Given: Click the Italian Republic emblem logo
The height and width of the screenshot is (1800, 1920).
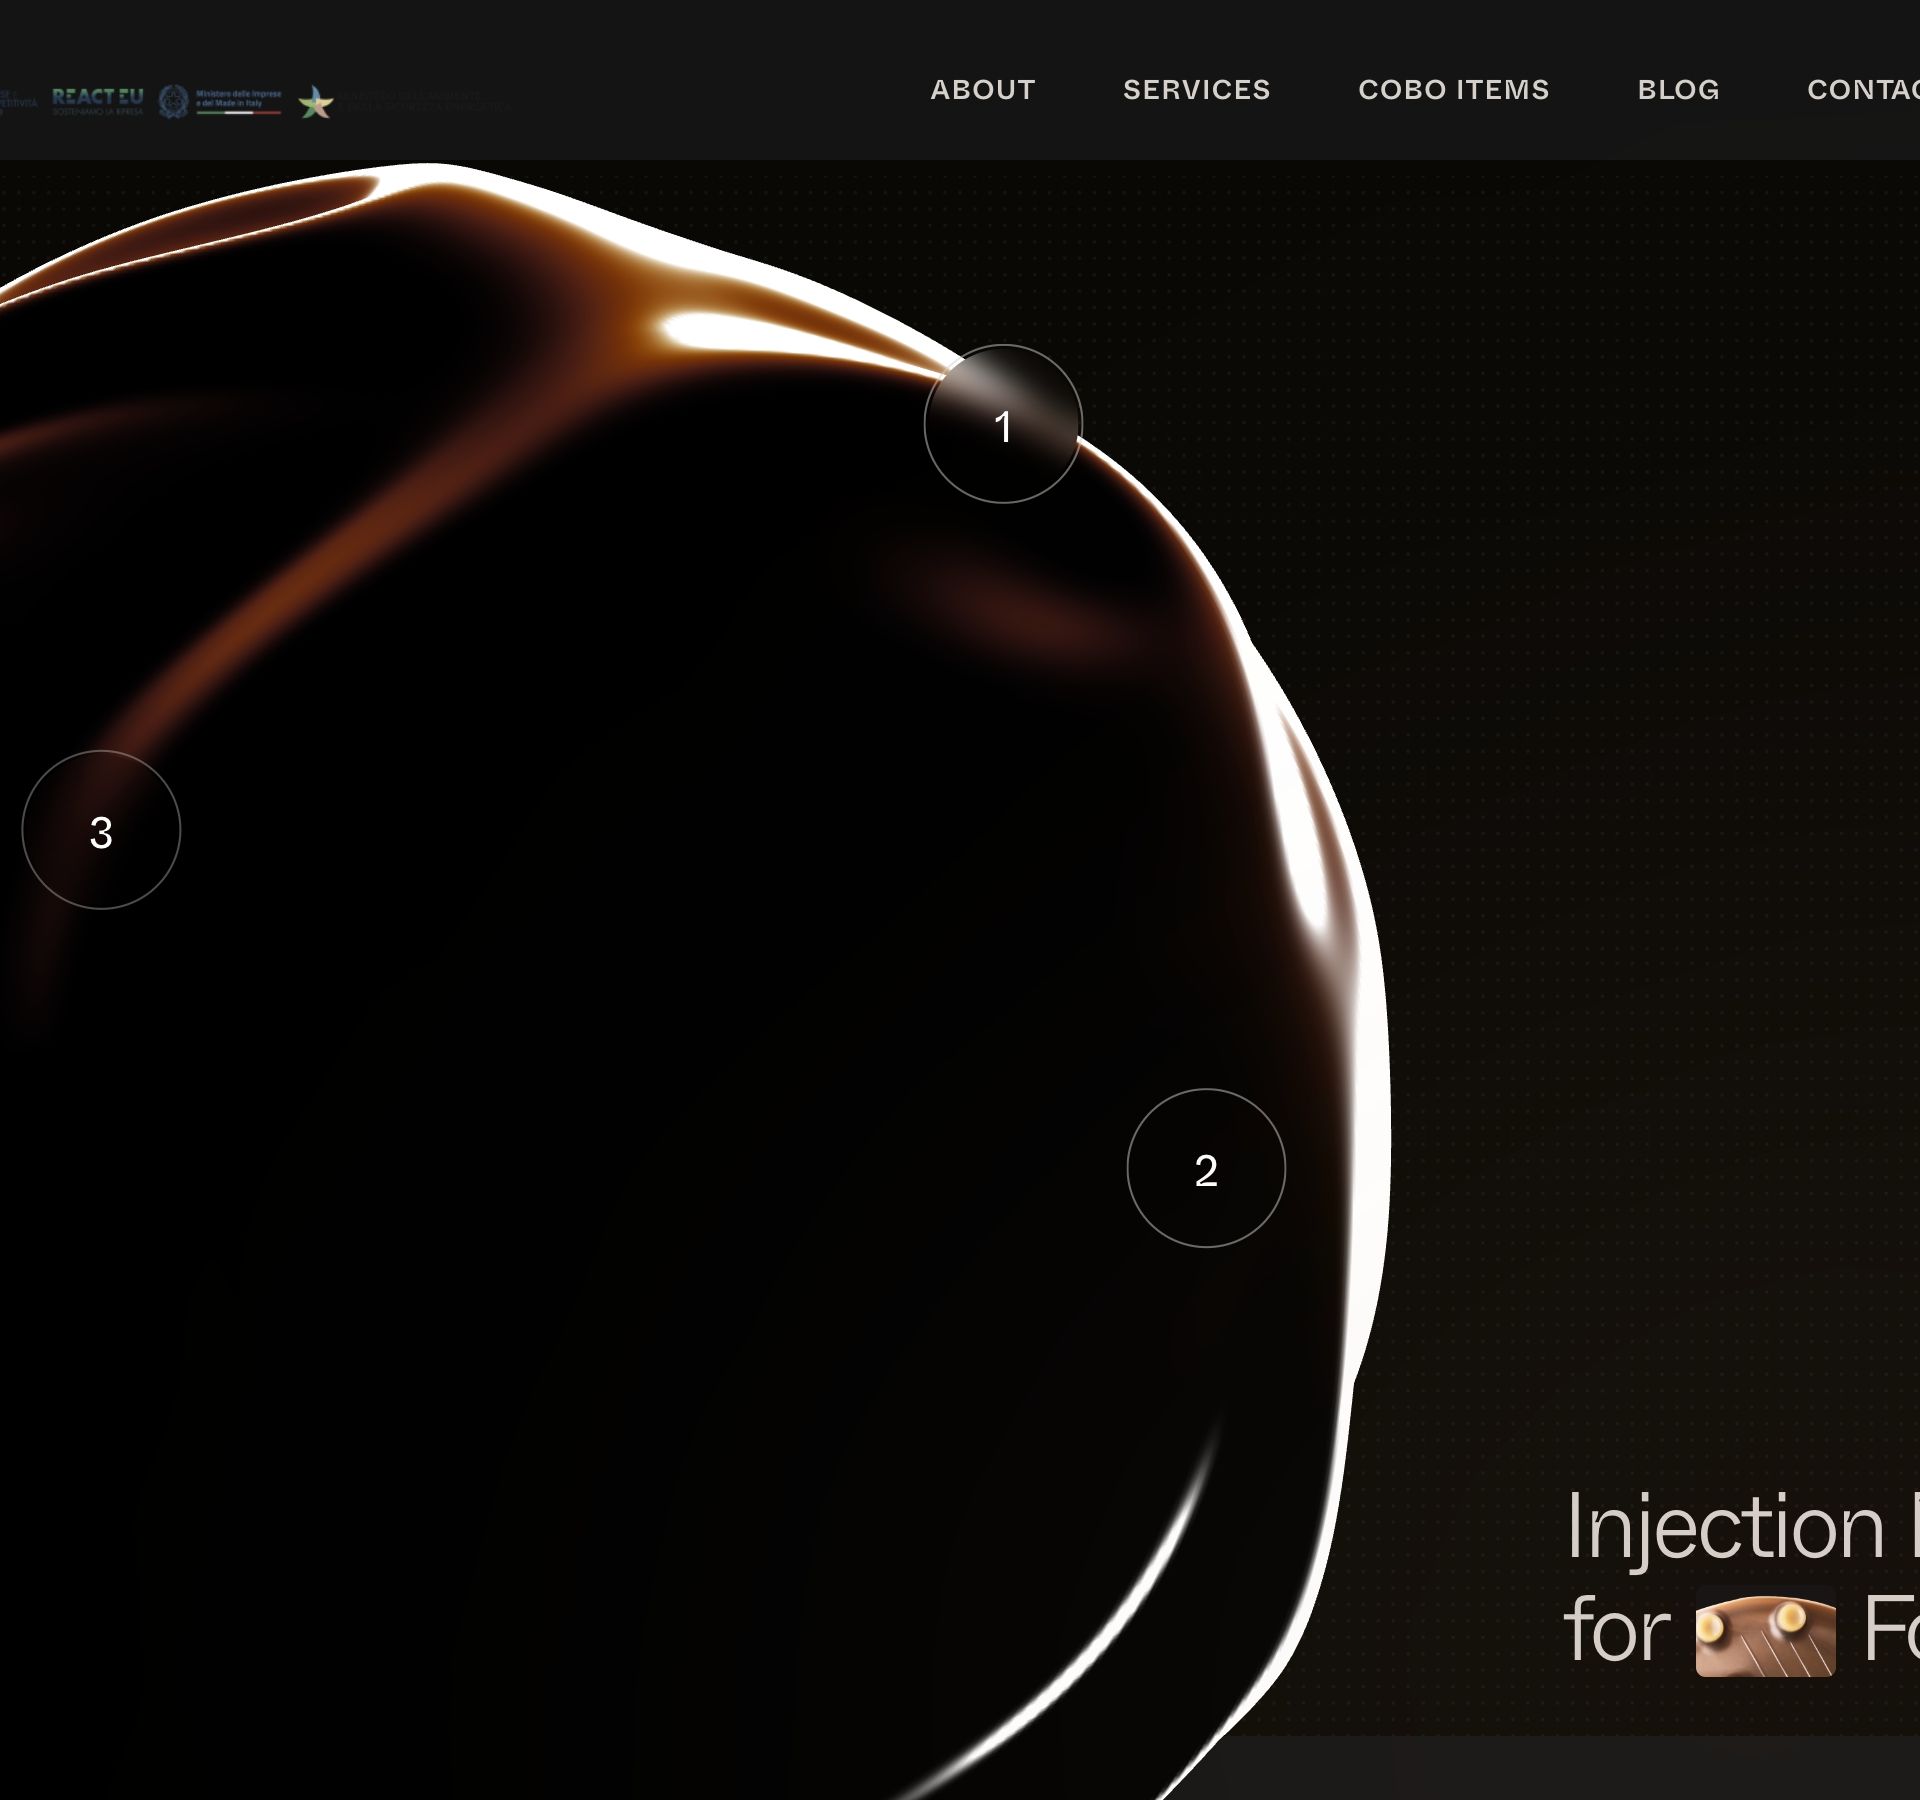Looking at the screenshot, I should coord(174,101).
